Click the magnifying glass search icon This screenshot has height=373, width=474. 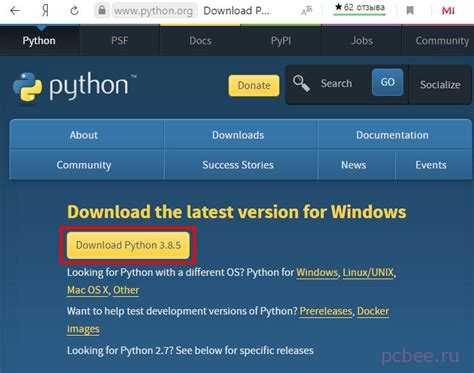pyautogui.click(x=301, y=83)
